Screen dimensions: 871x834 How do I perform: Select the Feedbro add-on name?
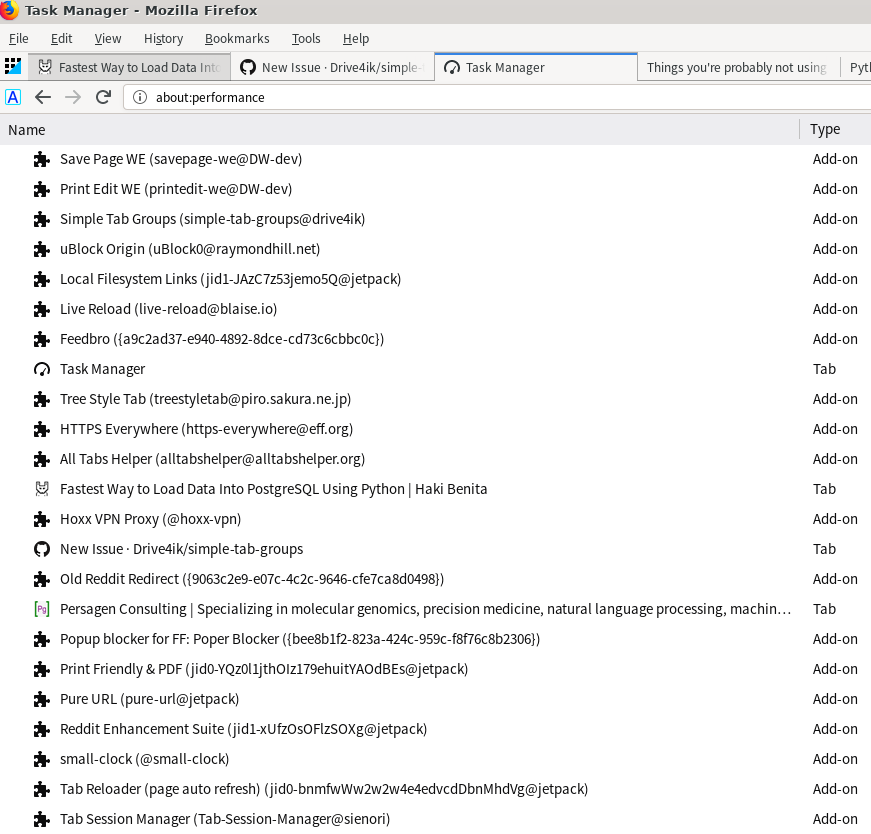tap(222, 339)
